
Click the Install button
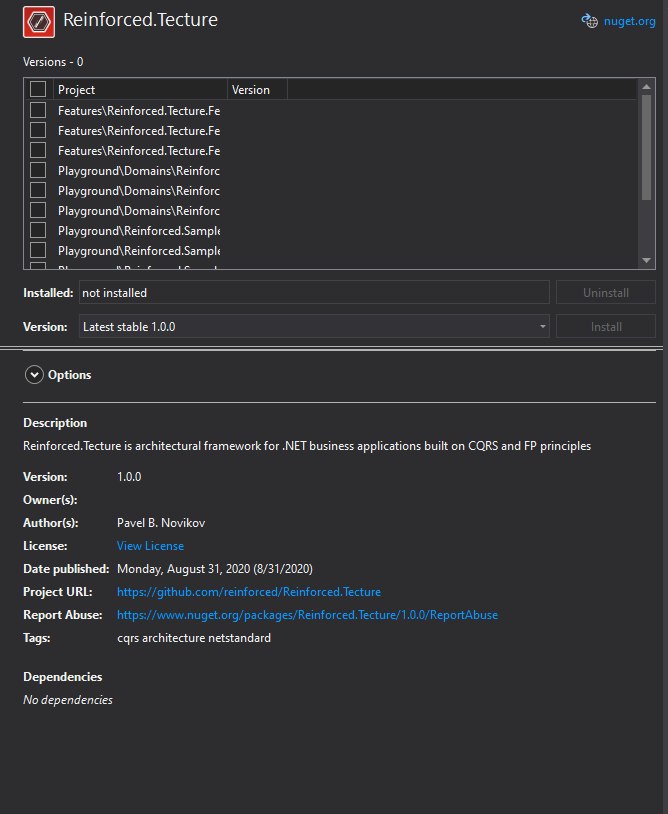(606, 327)
